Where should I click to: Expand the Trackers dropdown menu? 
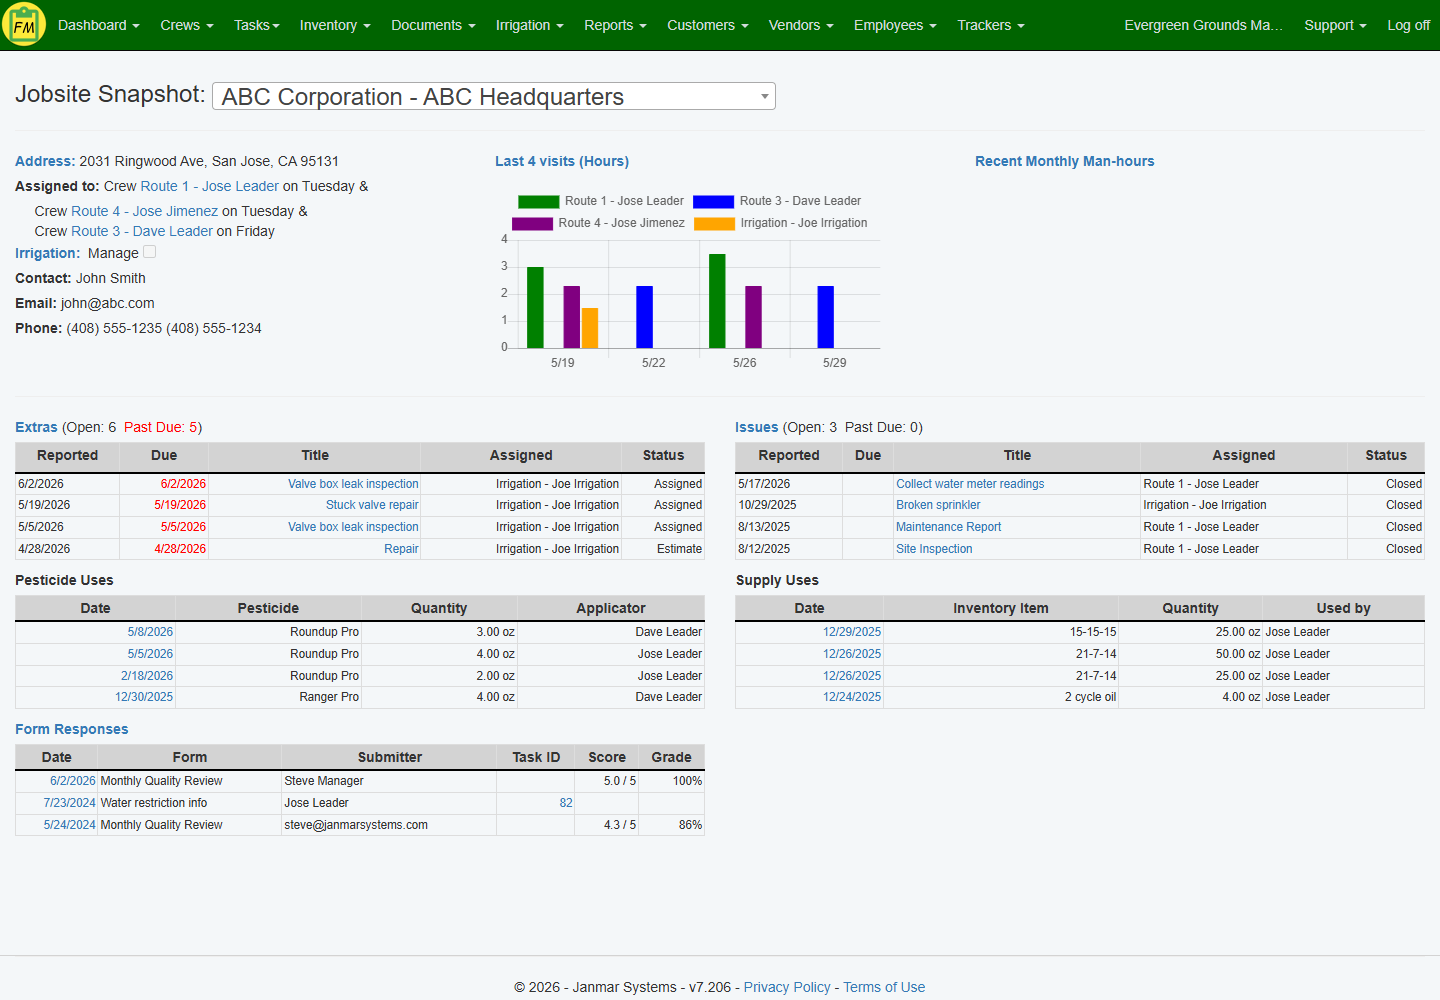(x=991, y=25)
